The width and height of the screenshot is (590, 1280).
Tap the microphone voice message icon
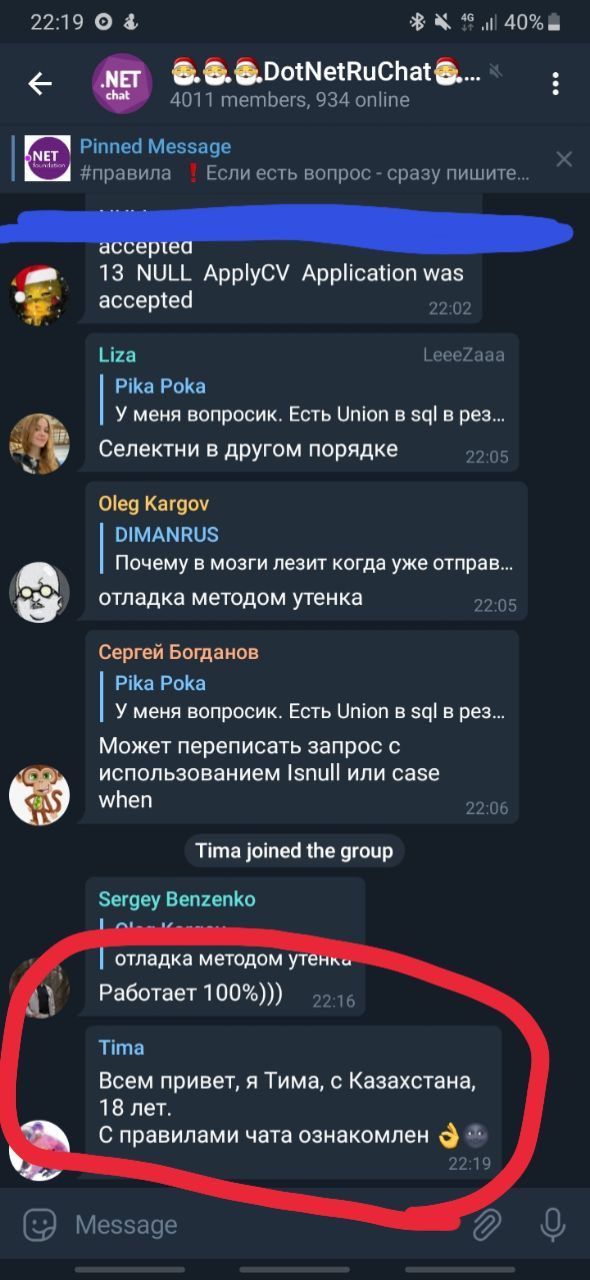coord(551,1224)
